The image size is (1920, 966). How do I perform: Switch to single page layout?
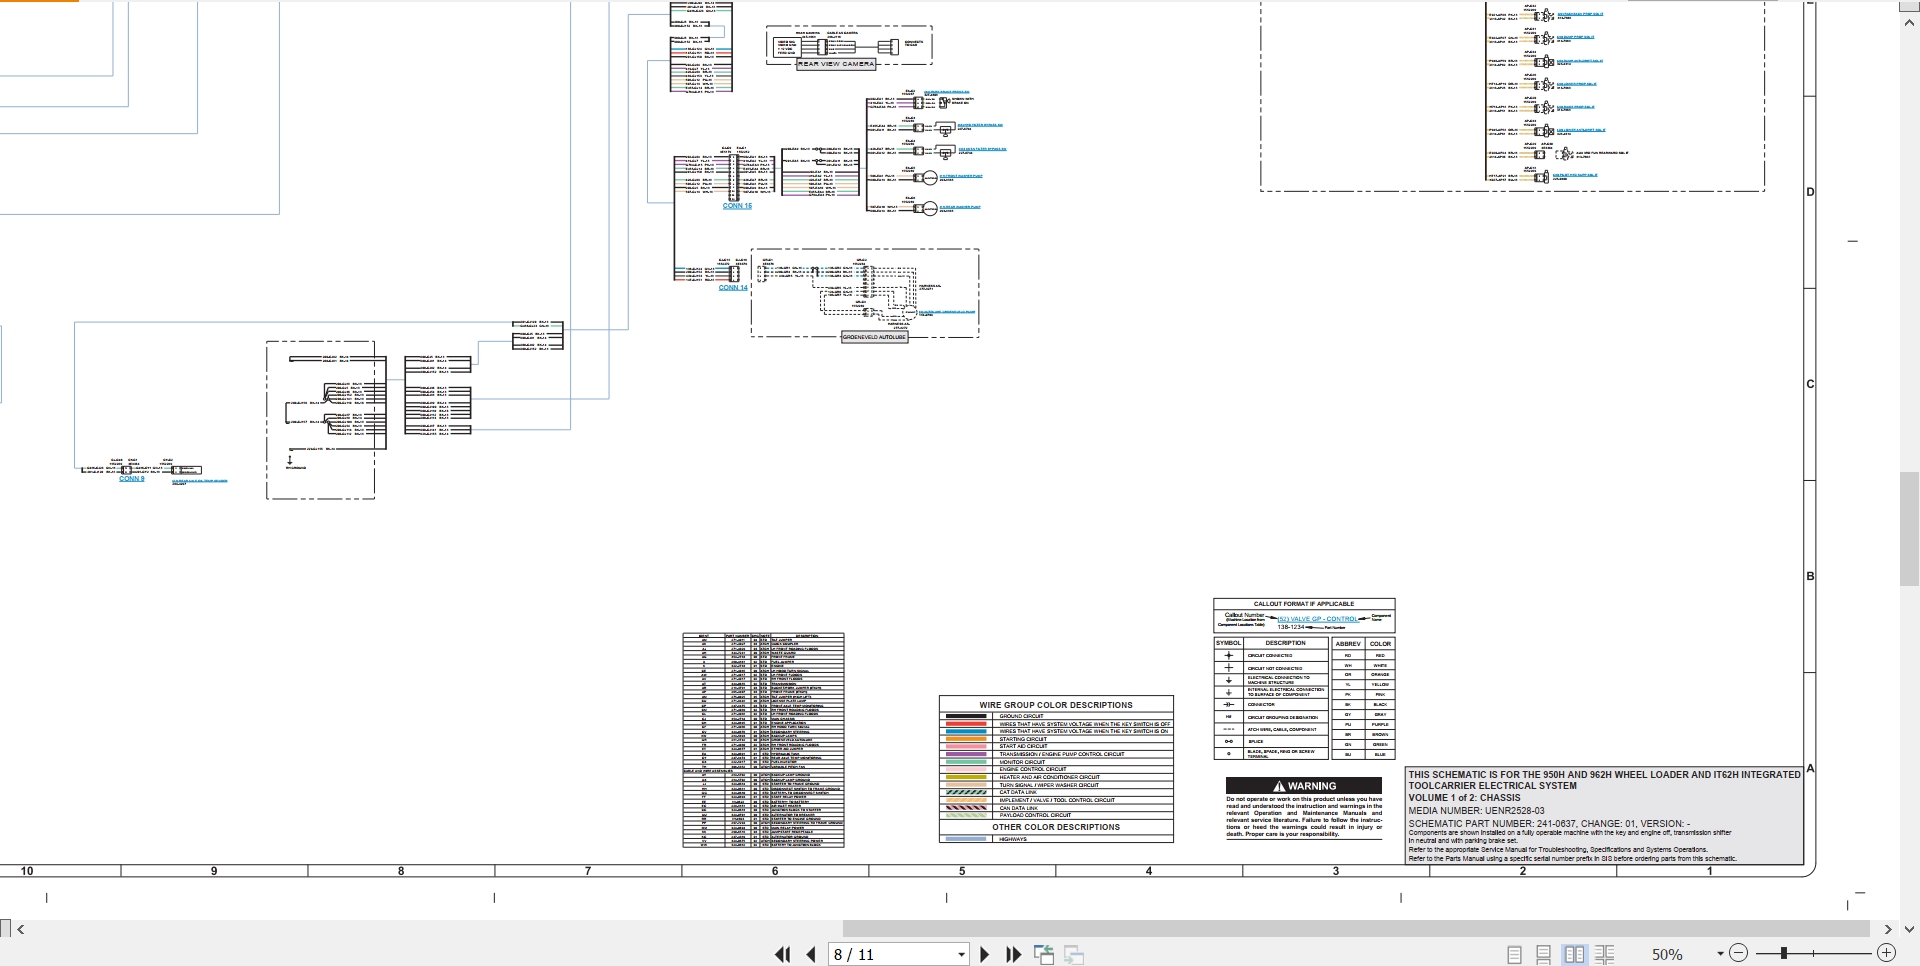(x=1514, y=955)
